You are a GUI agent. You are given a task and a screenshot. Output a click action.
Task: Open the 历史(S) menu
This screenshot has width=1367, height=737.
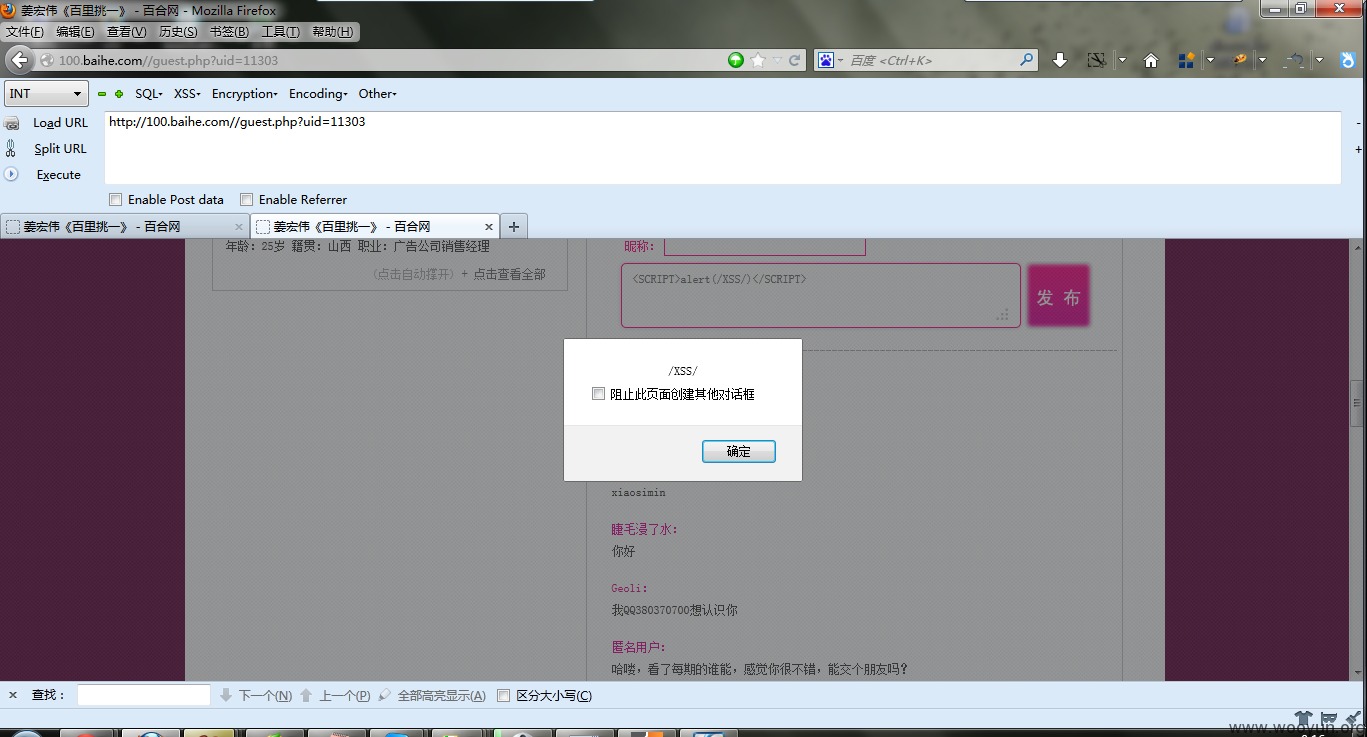point(178,32)
